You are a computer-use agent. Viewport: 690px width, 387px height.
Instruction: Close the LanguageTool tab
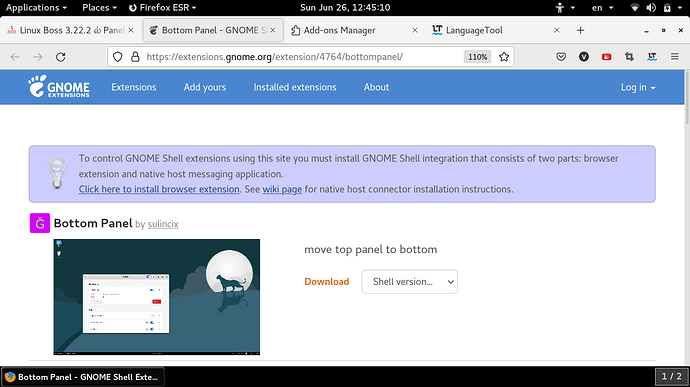(x=557, y=30)
